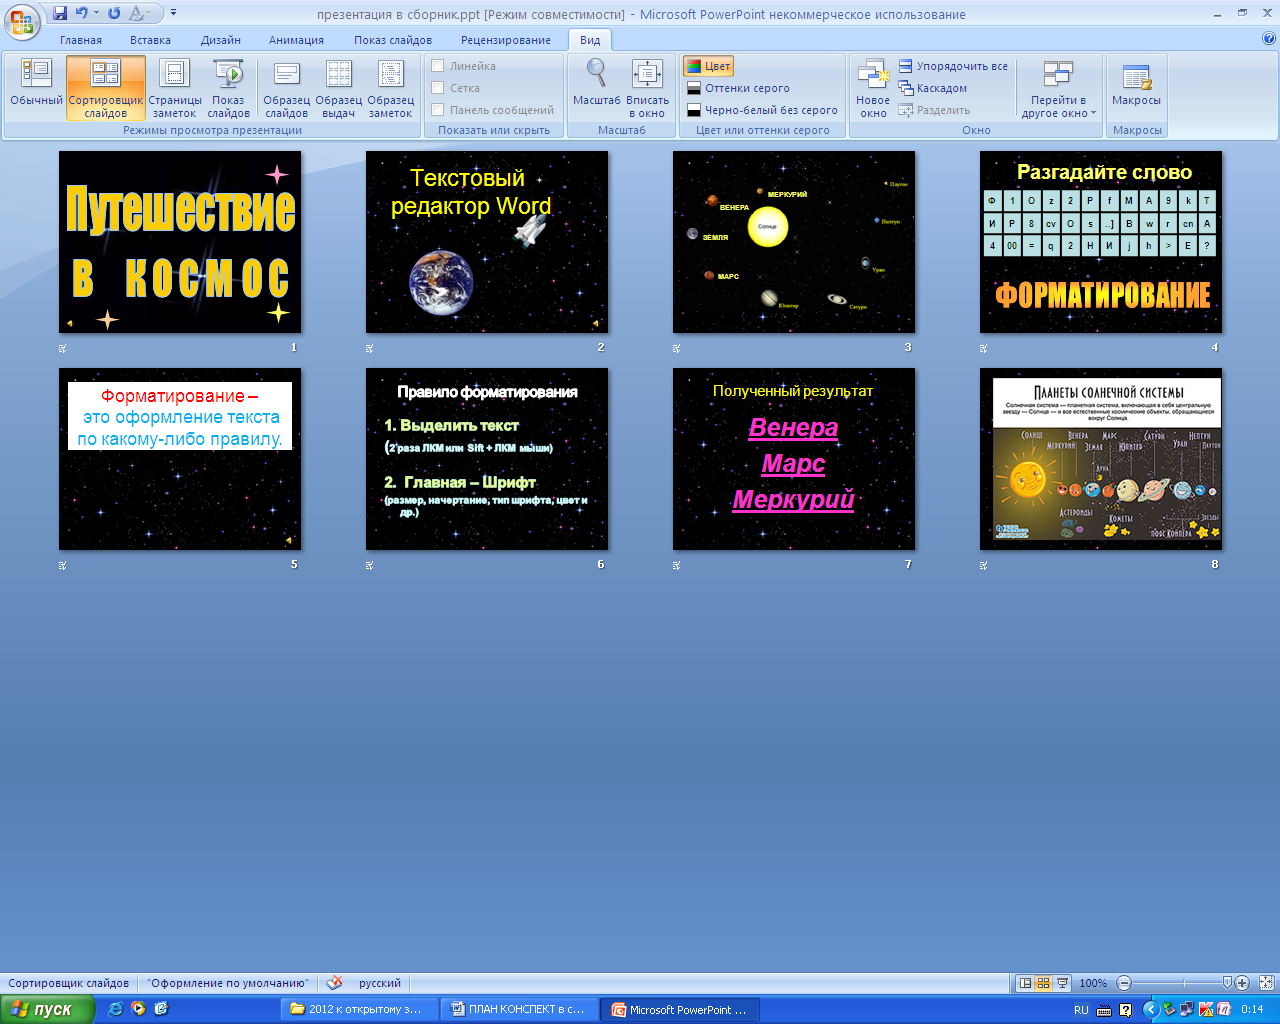Click the 100% zoom level button
The height and width of the screenshot is (1024, 1280).
pos(1093,983)
